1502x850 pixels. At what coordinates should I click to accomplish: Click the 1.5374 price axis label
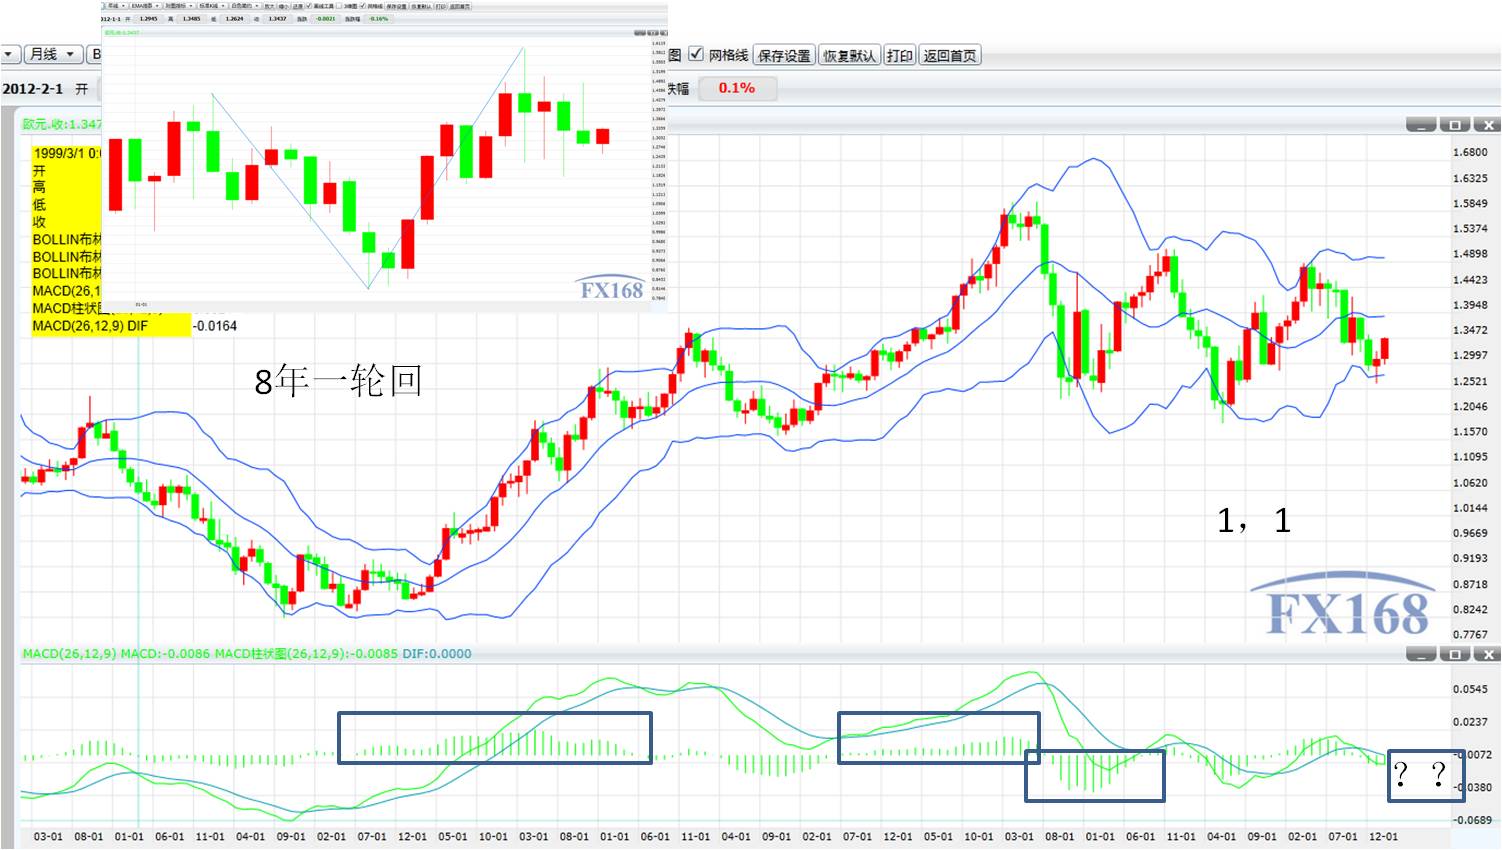tap(1470, 229)
